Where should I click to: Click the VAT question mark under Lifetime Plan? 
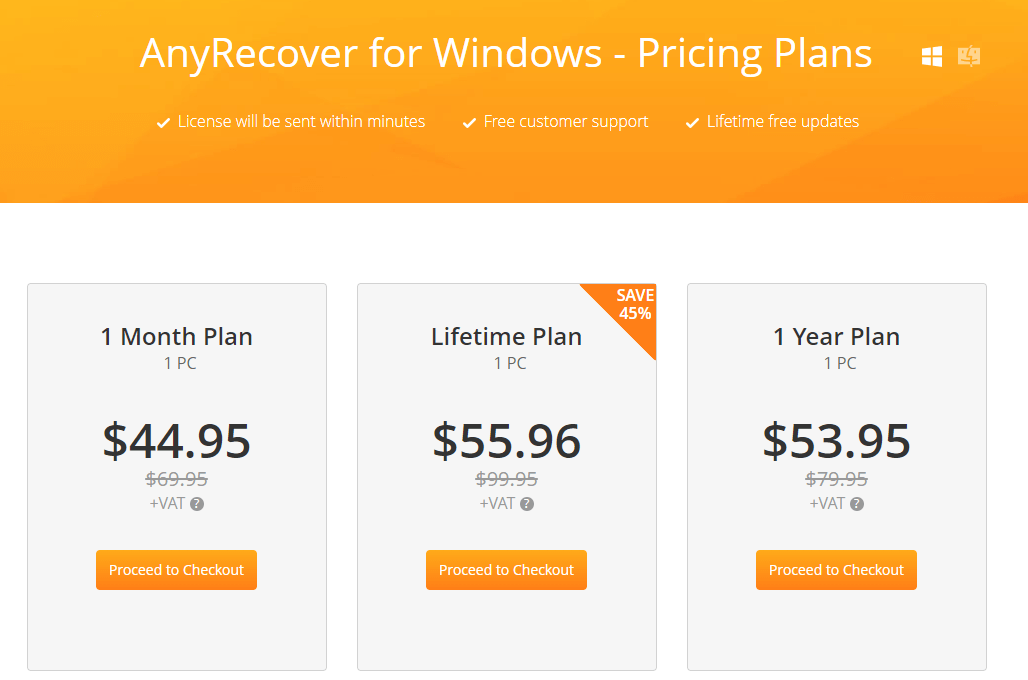[x=525, y=504]
